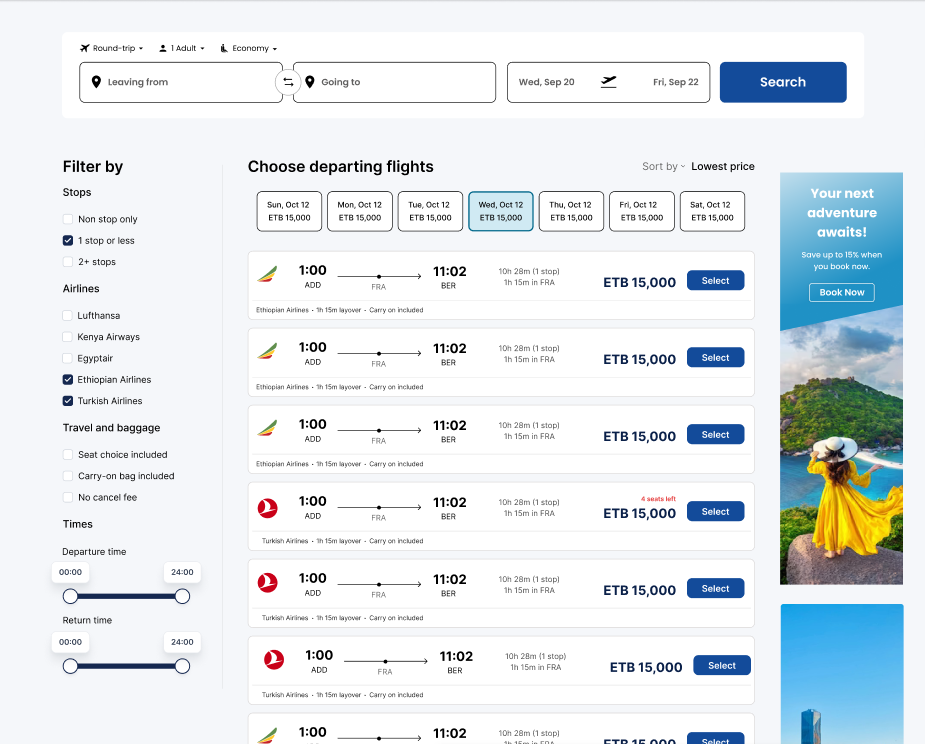Select the highlighted Wed, Oct 12 date tab
Image resolution: width=925 pixels, height=744 pixels.
coord(501,211)
